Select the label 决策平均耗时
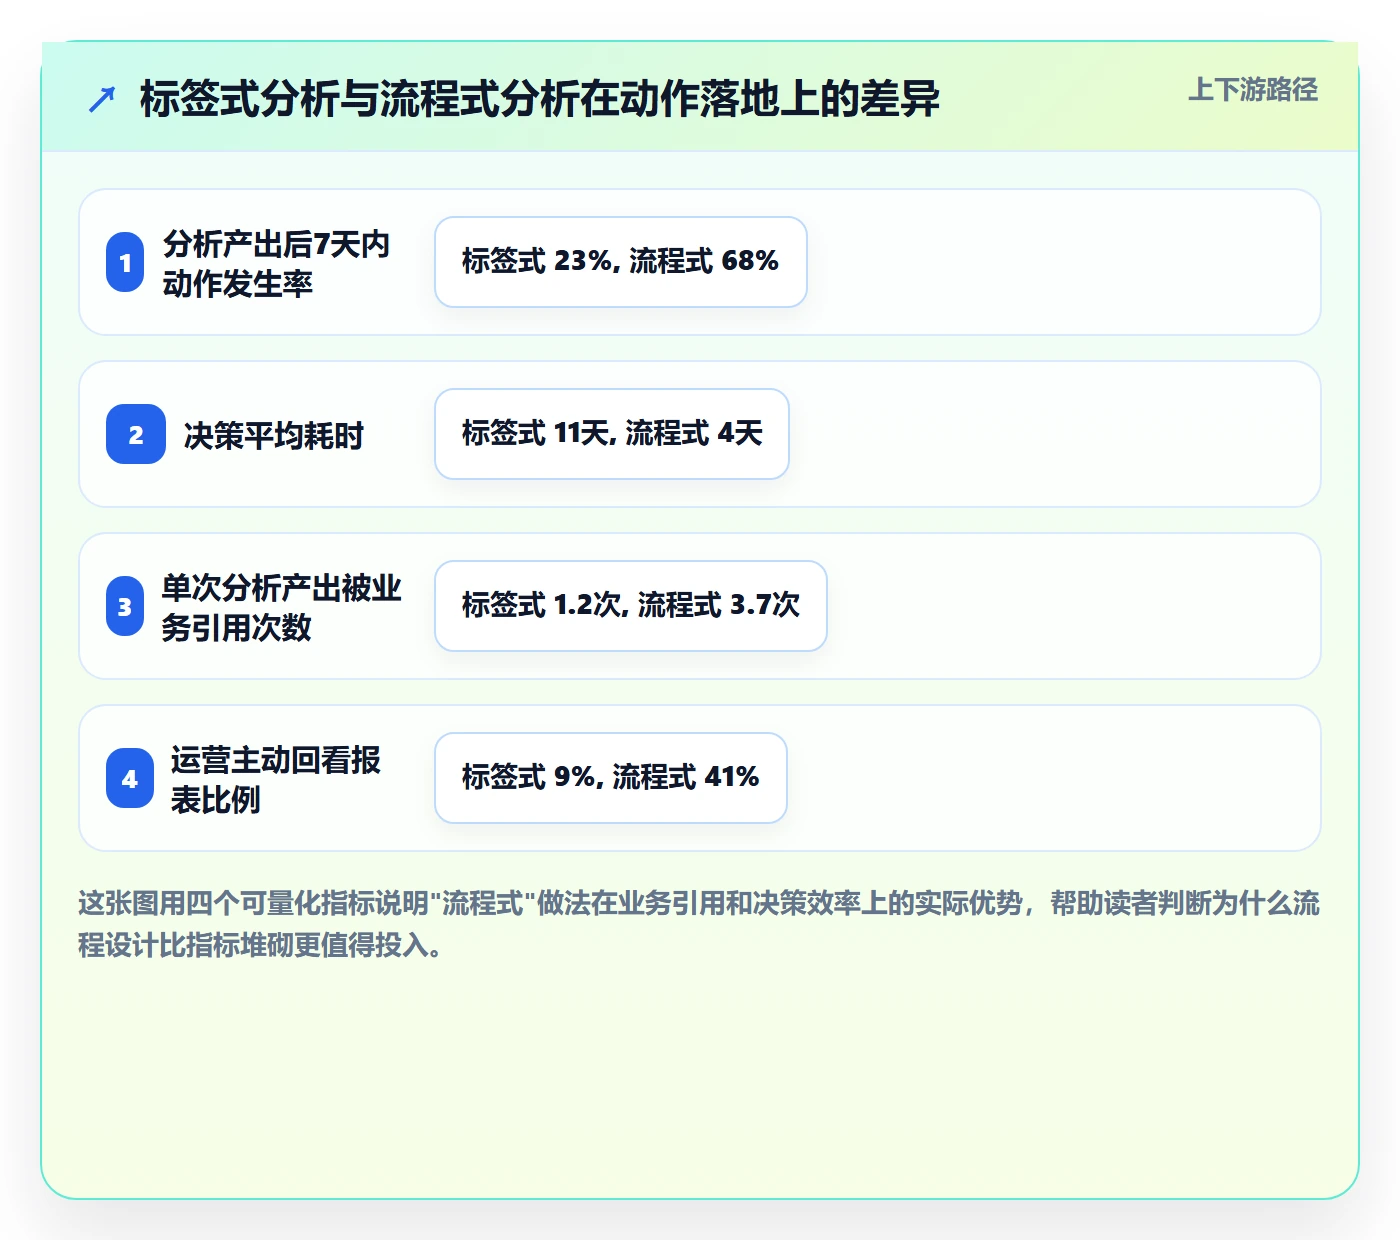The image size is (1400, 1240). pyautogui.click(x=273, y=435)
